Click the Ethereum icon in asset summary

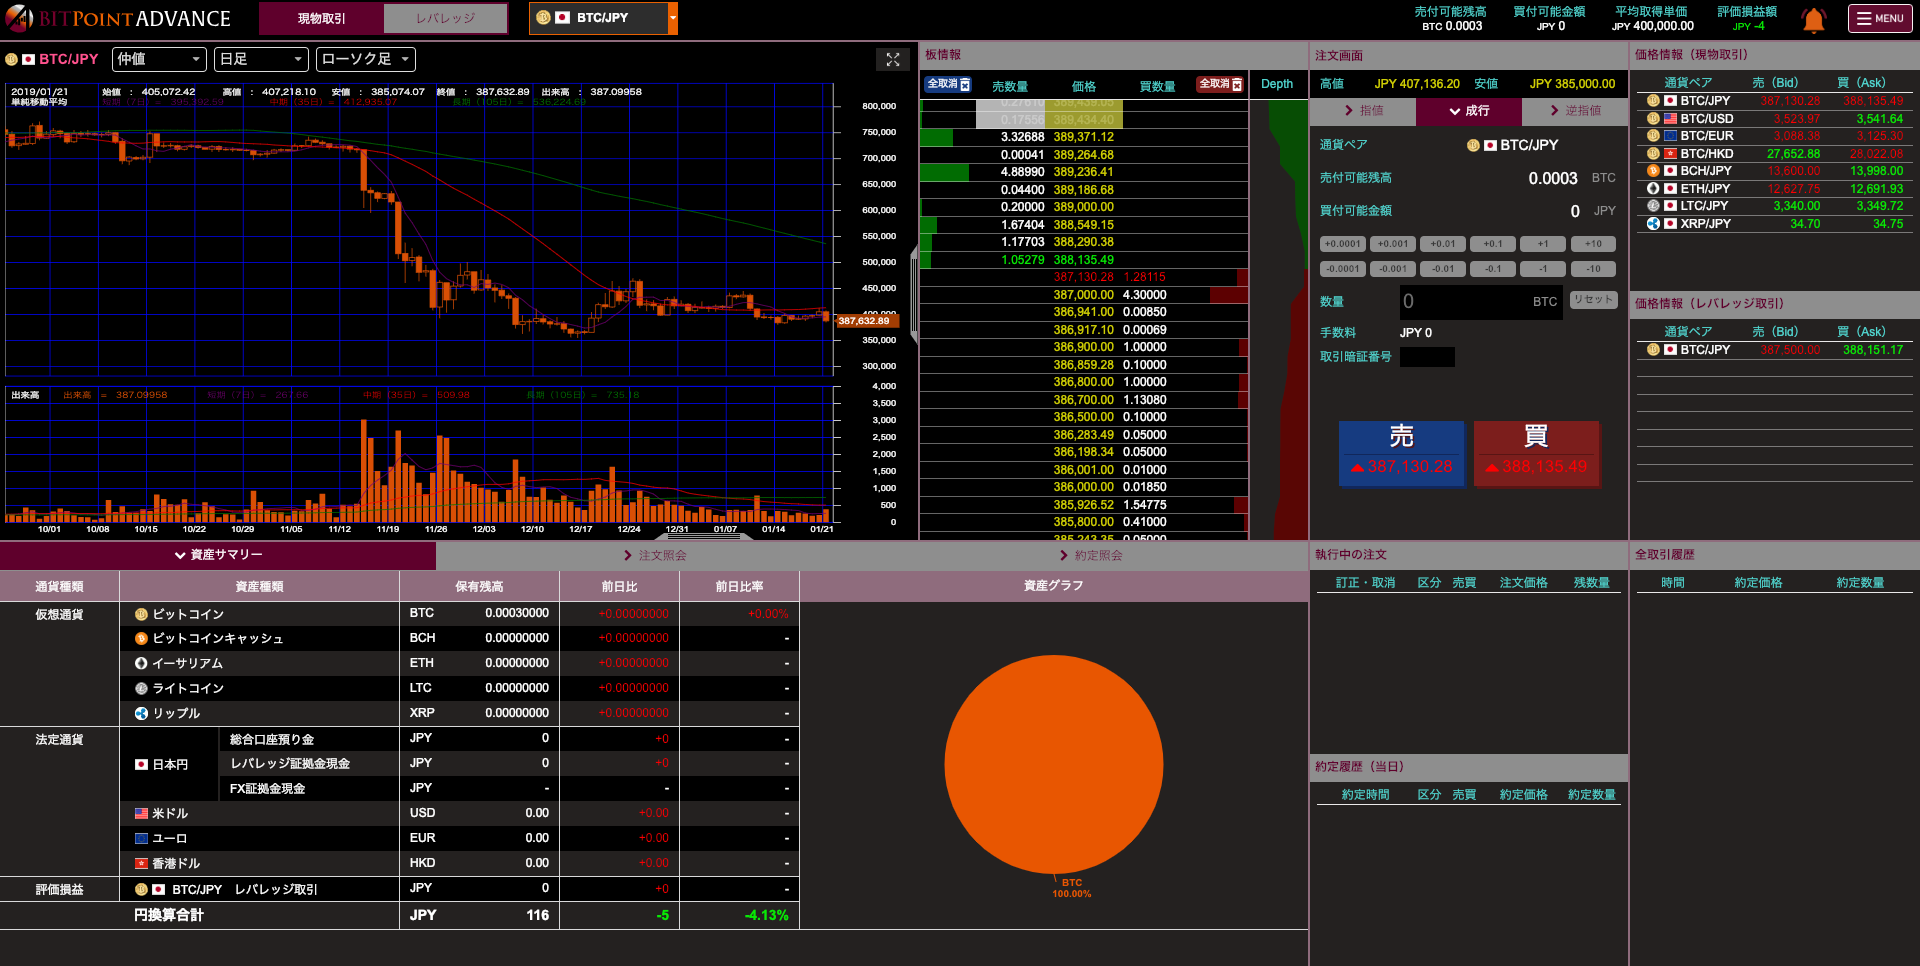[x=141, y=663]
